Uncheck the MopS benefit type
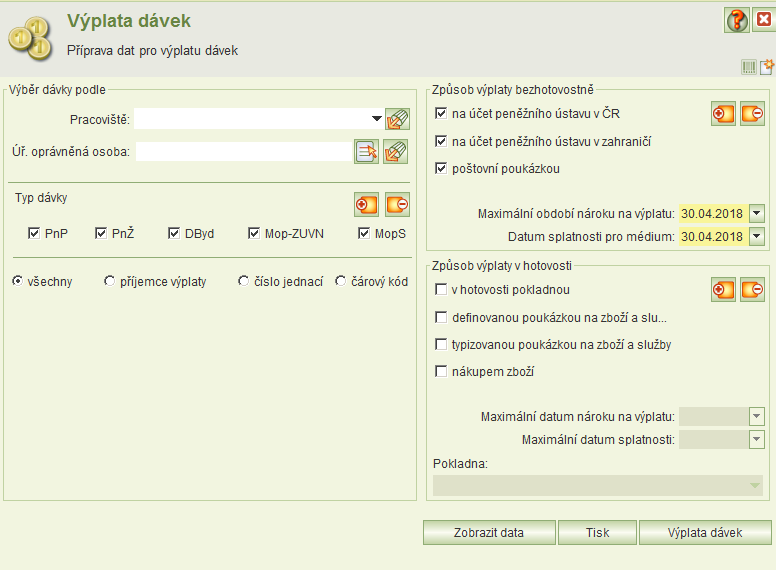 coord(364,233)
